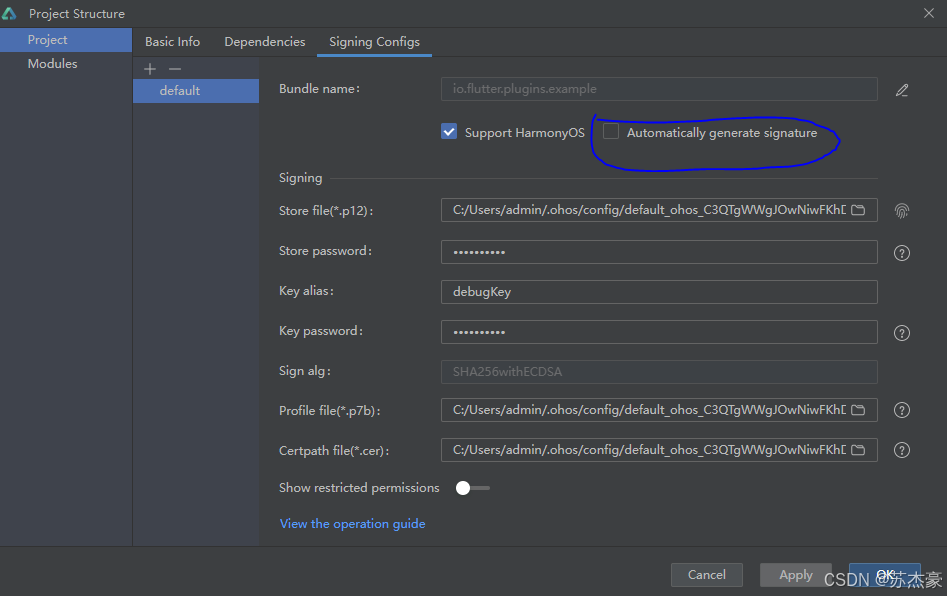Viewport: 947px width, 596px height.
Task: Open the Basic Info tab
Action: pos(172,42)
